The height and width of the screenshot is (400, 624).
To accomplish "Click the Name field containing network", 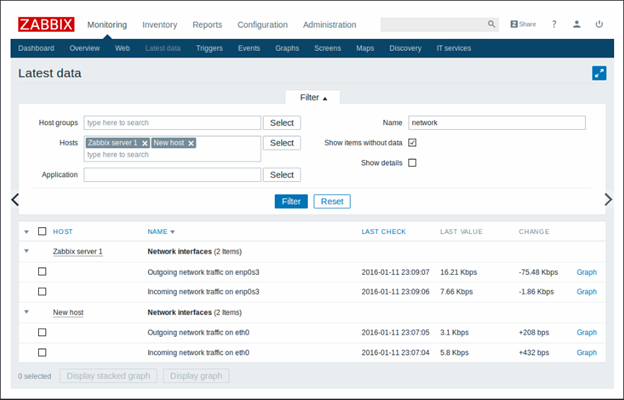I will click(497, 123).
